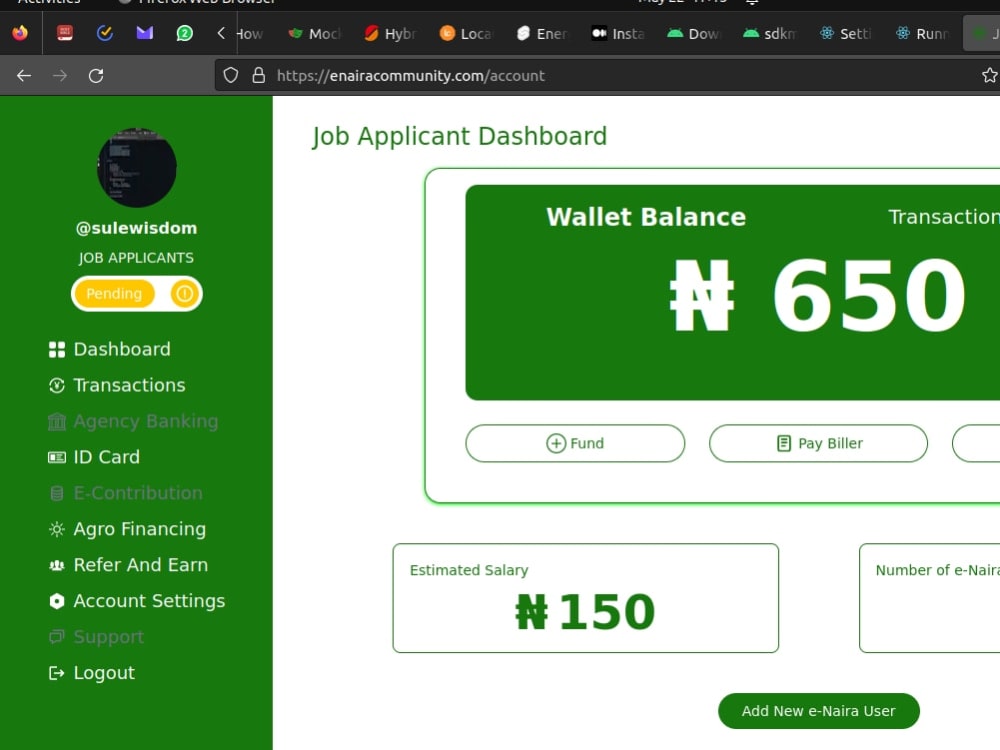Bookmark page with the star icon

[x=989, y=76]
